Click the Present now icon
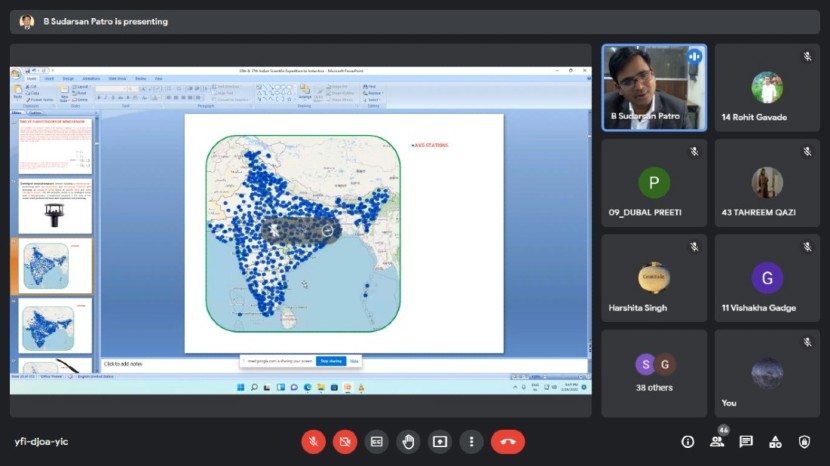 click(440, 441)
